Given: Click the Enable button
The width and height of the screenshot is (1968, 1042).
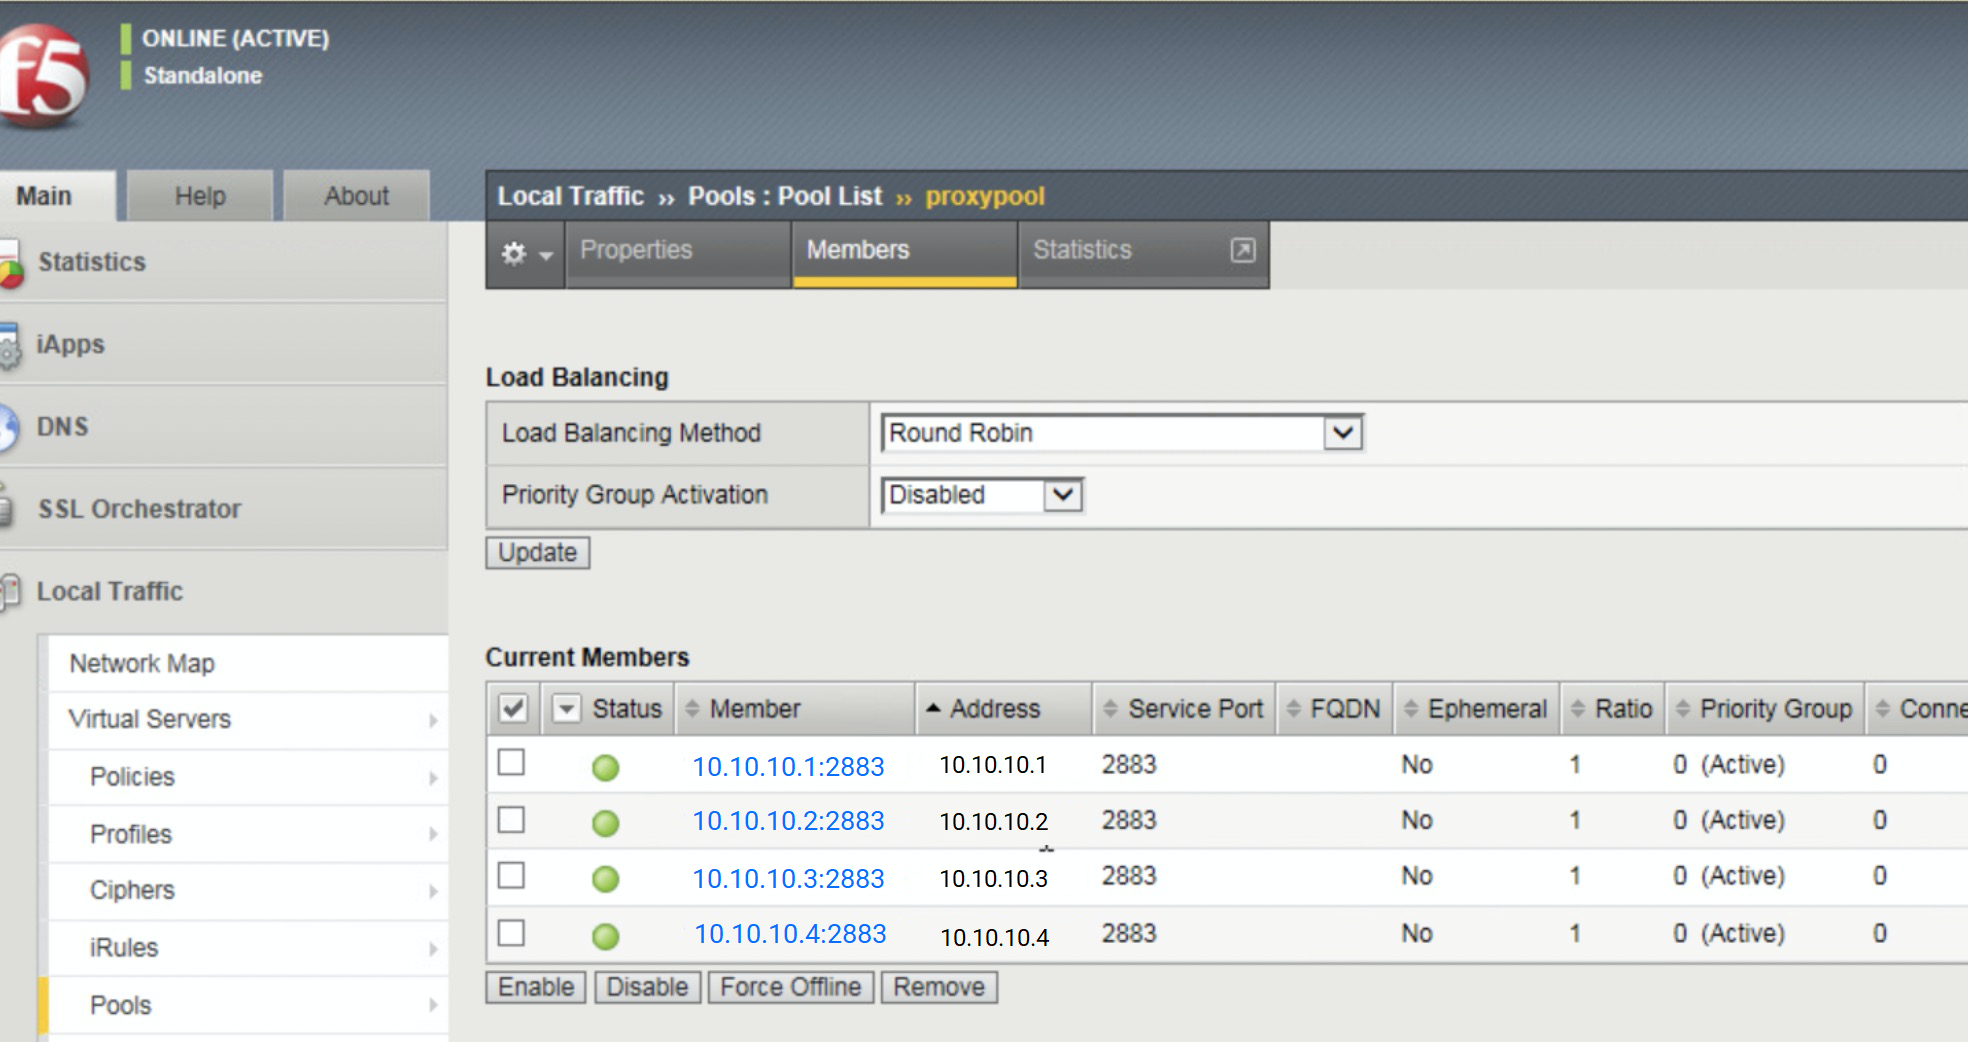Looking at the screenshot, I should pos(536,987).
